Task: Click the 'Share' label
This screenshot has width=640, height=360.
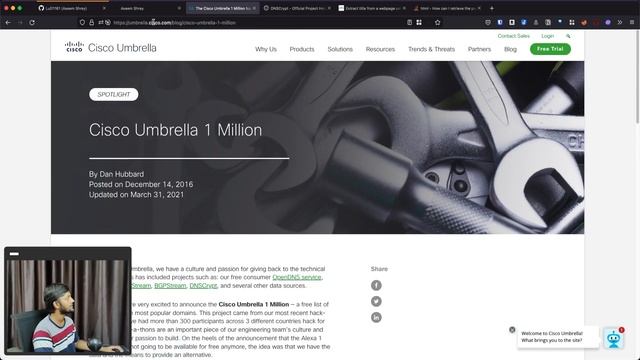Action: point(379,269)
